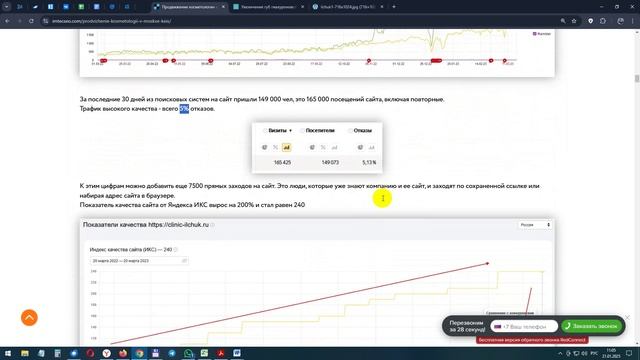The image size is (640, 360).
Task: Click the bar chart icon under Отказы
Action: pyautogui.click(x=371, y=147)
